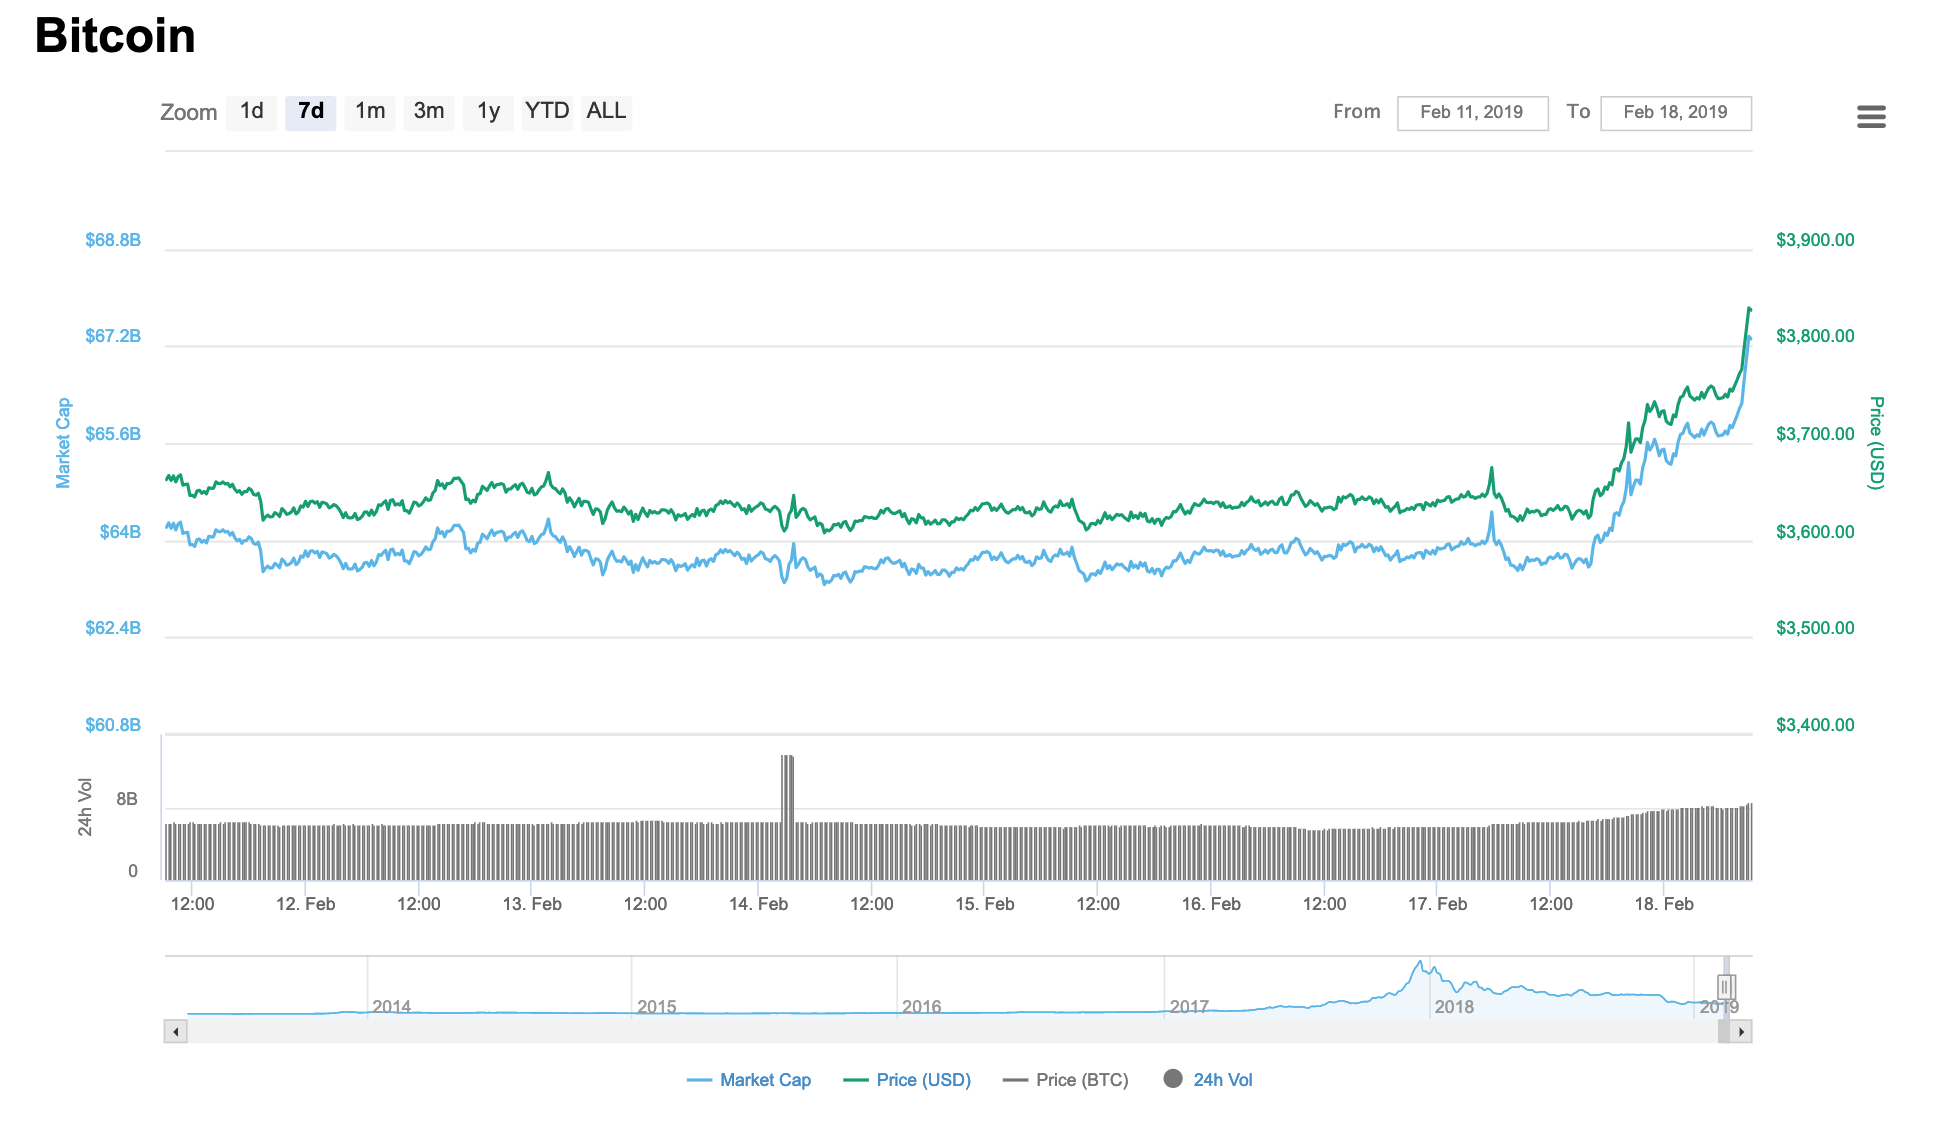
Task: Click the navigator range handle near 2019
Action: tap(1726, 988)
